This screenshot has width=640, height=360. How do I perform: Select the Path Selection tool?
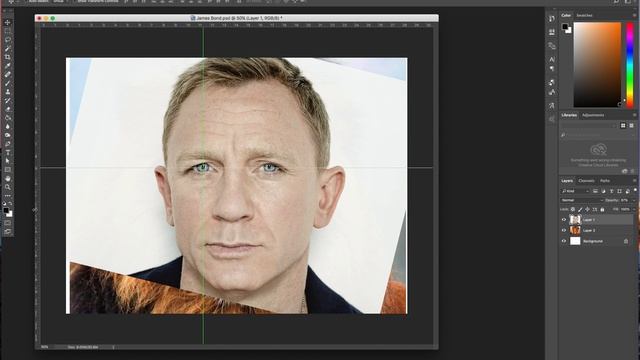click(8, 161)
